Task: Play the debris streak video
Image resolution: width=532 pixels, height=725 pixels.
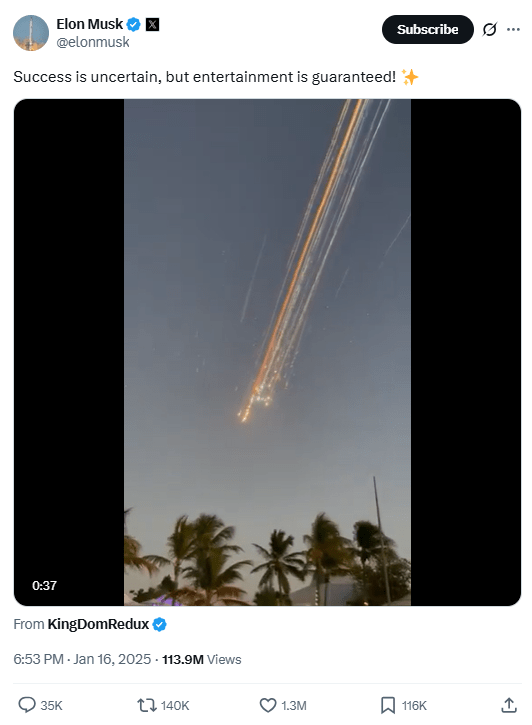Action: [267, 352]
